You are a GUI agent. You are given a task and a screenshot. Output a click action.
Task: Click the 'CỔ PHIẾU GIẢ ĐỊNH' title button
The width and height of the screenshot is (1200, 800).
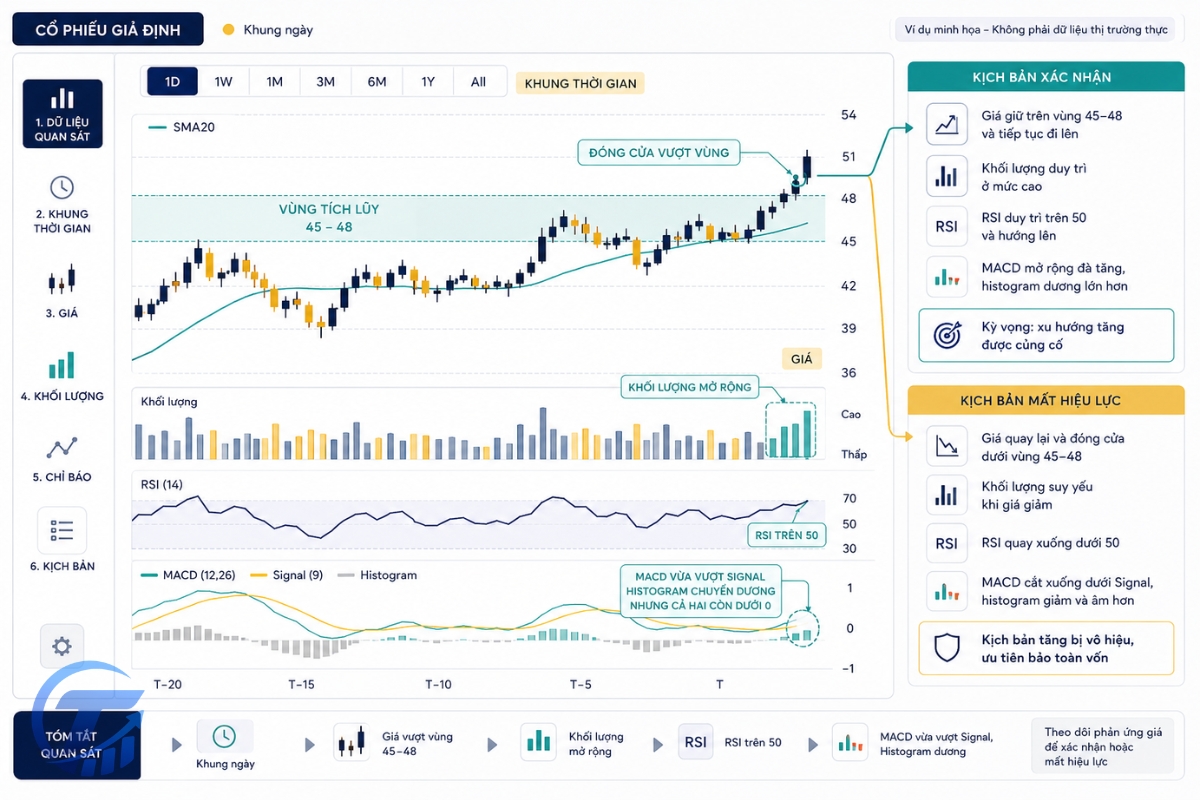108,30
